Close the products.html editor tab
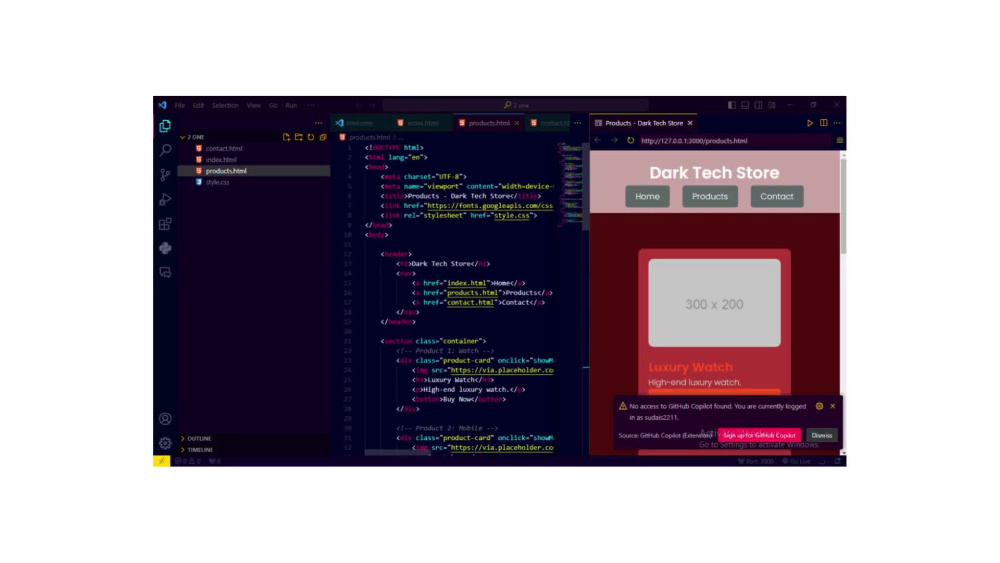Viewport: 1000px width, 563px height. pos(517,123)
